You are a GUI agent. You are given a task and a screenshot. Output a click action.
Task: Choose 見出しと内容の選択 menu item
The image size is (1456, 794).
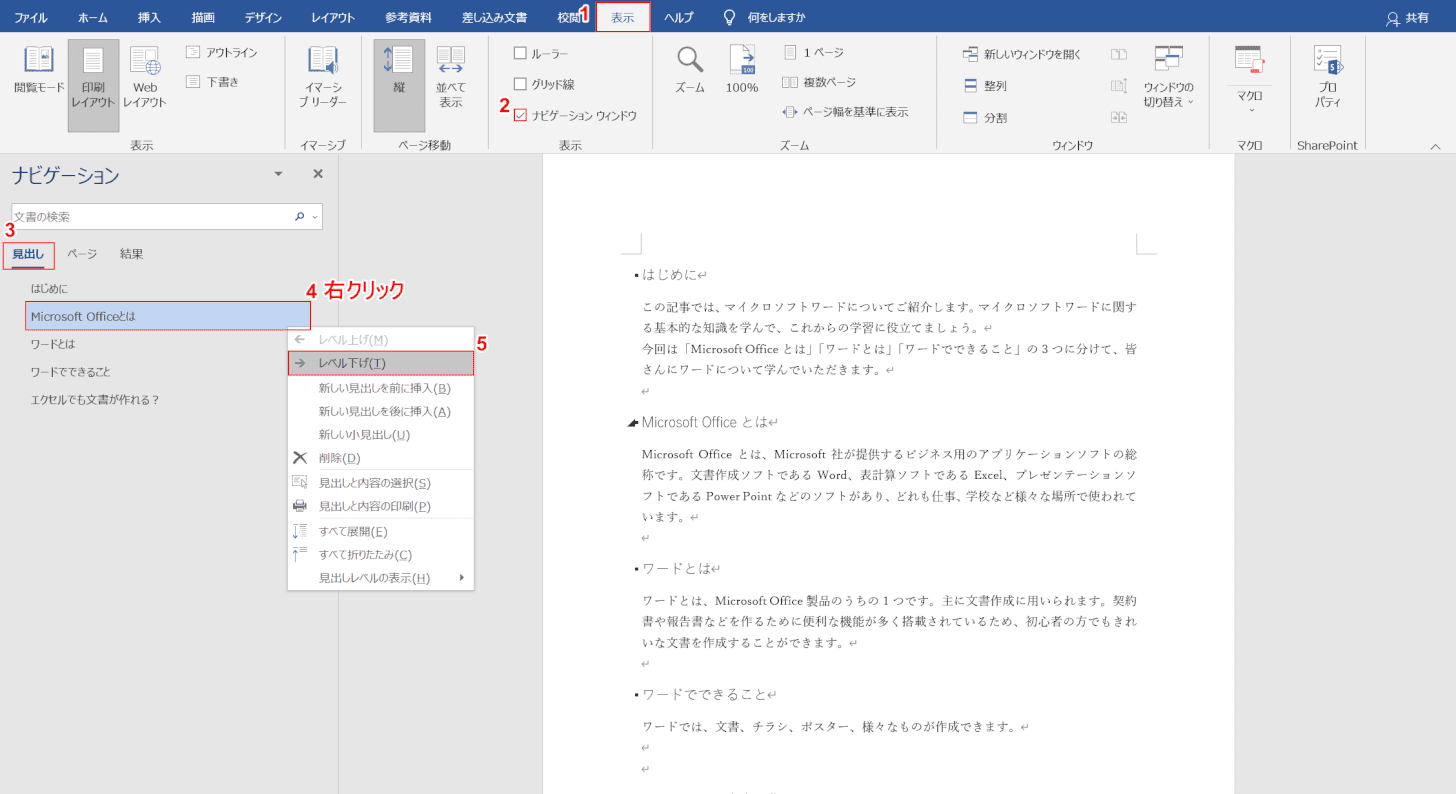tap(381, 483)
